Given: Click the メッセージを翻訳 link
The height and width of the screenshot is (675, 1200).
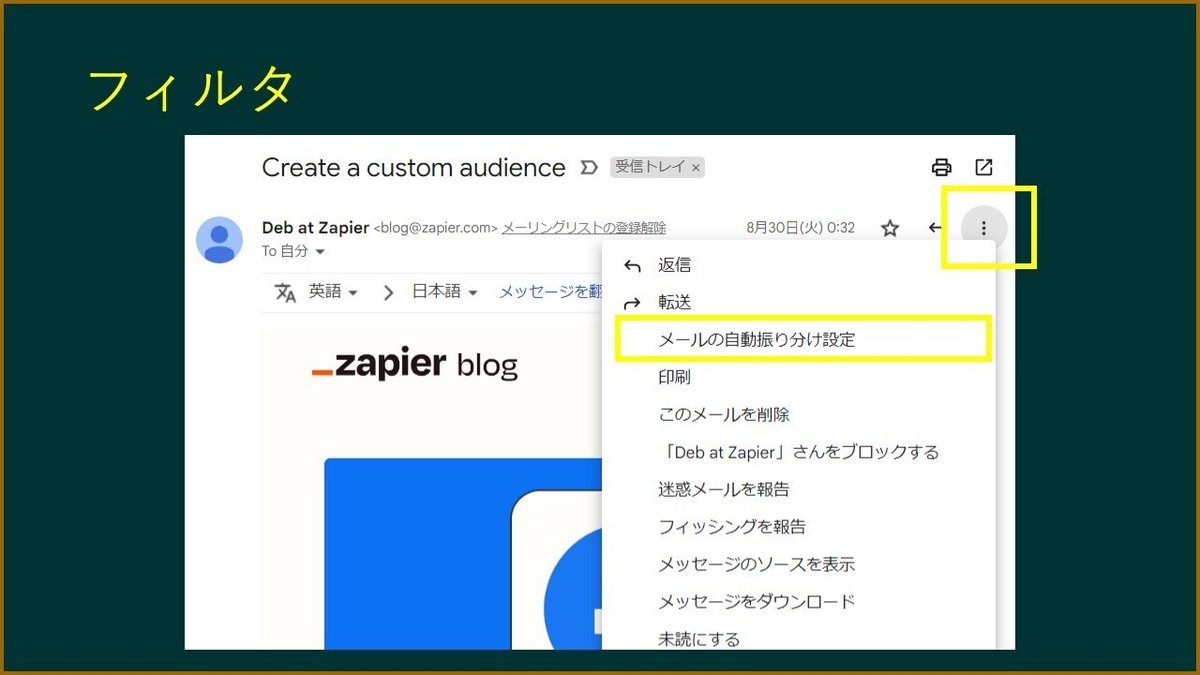Looking at the screenshot, I should (552, 291).
